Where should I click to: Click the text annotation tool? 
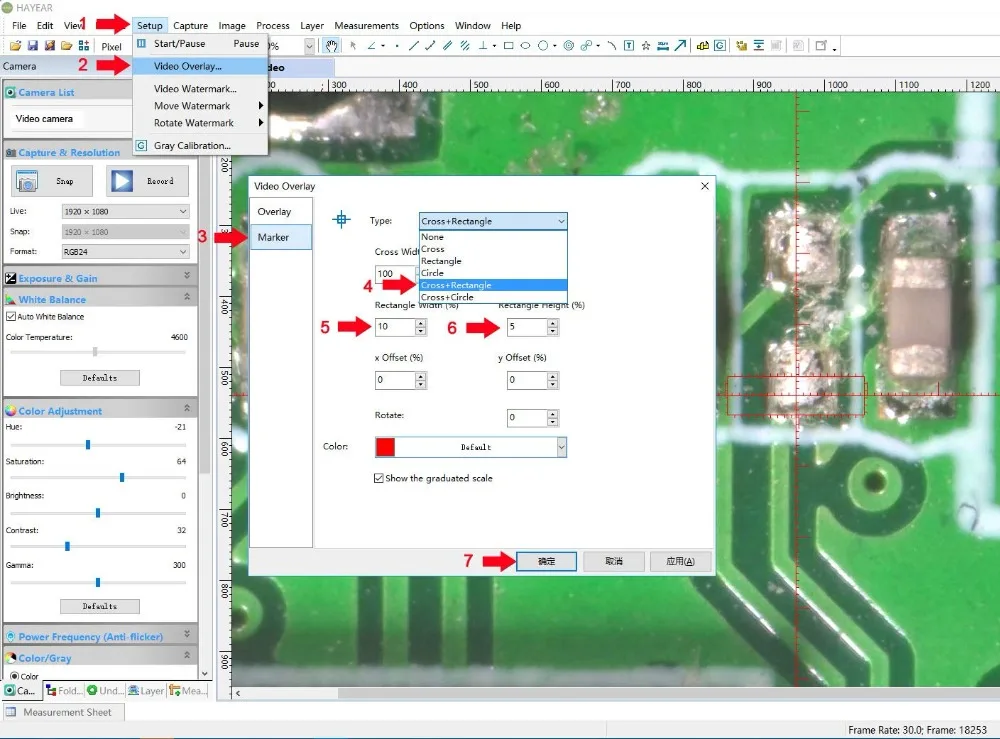[627, 46]
